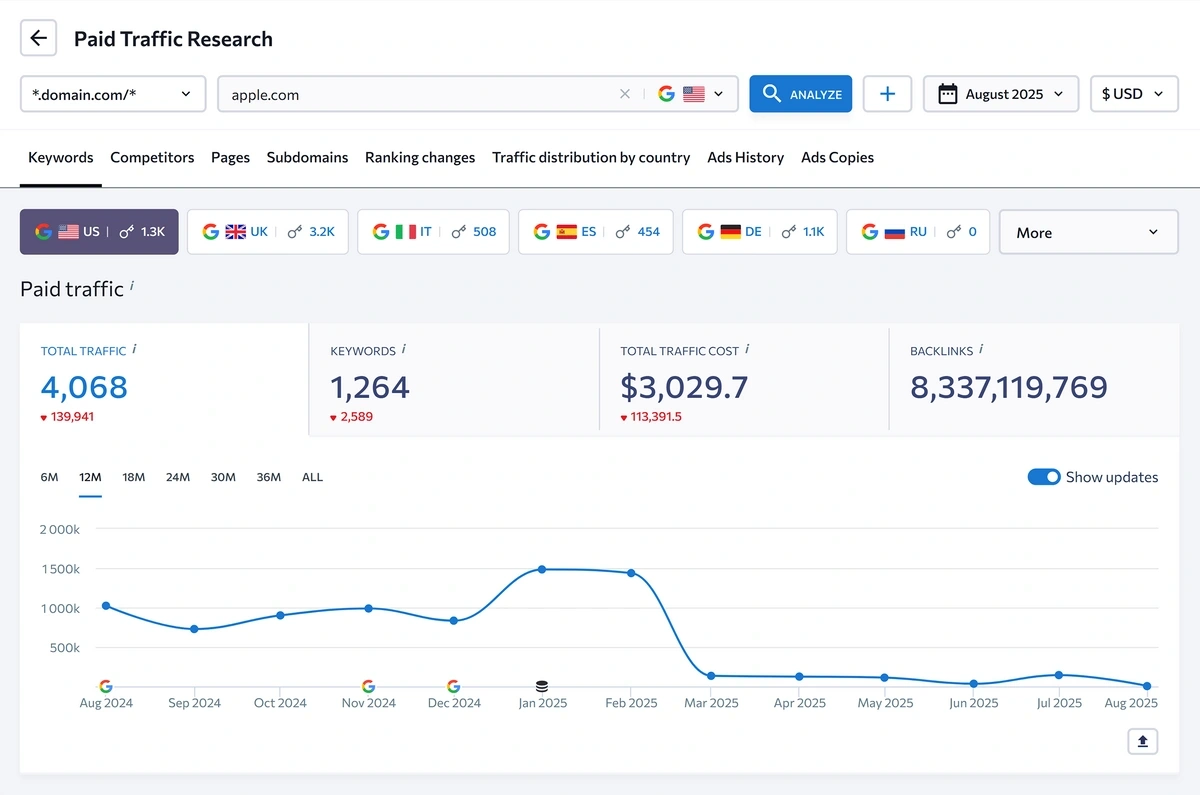Click database update icon at Jan 2025

click(x=542, y=686)
